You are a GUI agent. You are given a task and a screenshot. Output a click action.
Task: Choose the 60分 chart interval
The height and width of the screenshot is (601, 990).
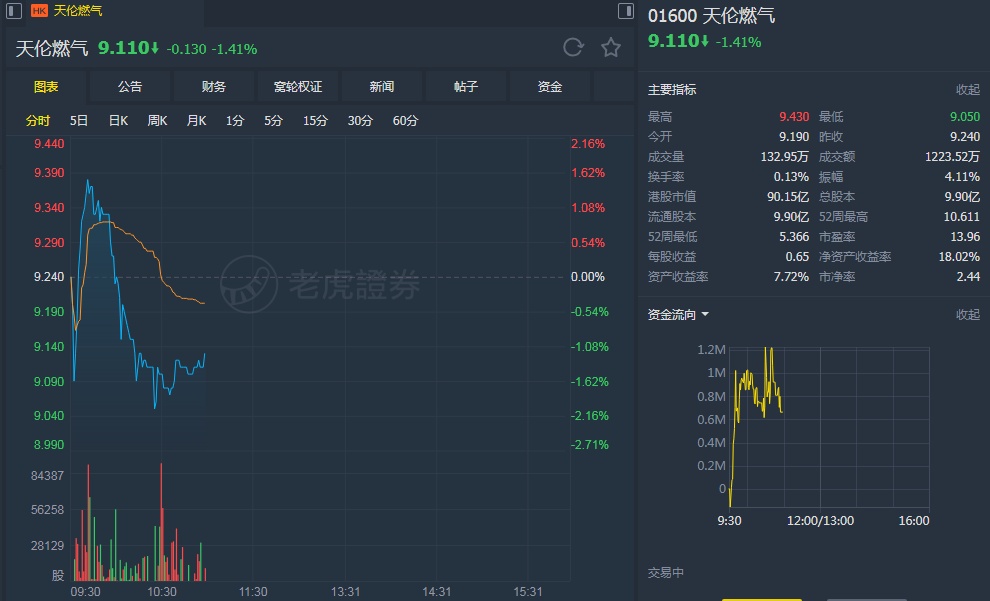coord(405,121)
